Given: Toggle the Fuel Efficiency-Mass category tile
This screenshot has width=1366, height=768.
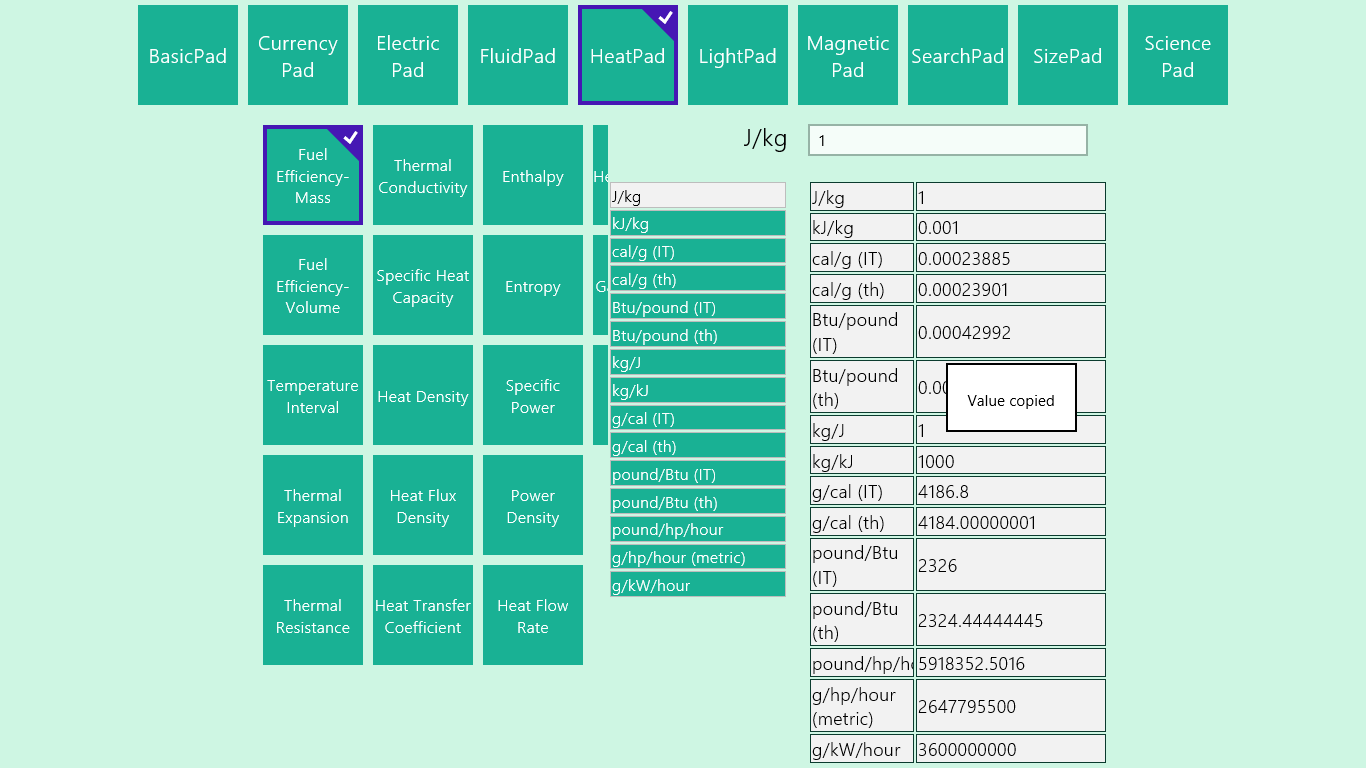Looking at the screenshot, I should click(x=313, y=175).
